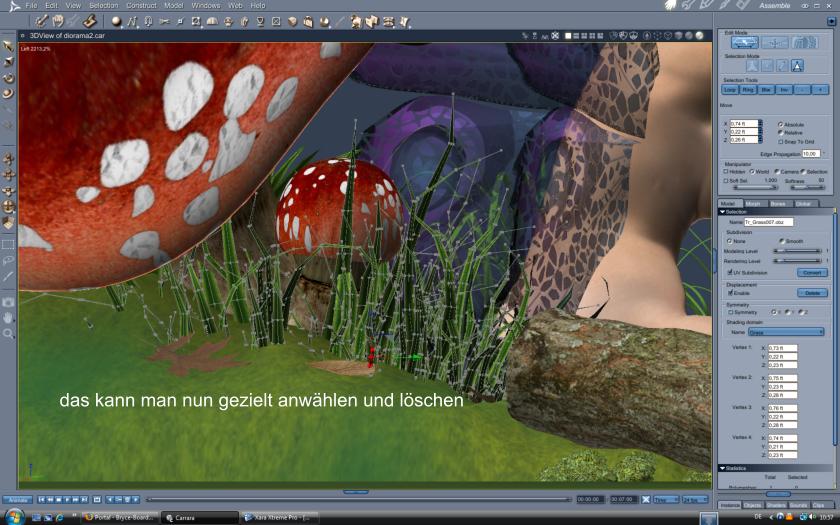Select the lasso selection tool in left toolbar
Viewport: 840px width, 525px height.
(8, 260)
